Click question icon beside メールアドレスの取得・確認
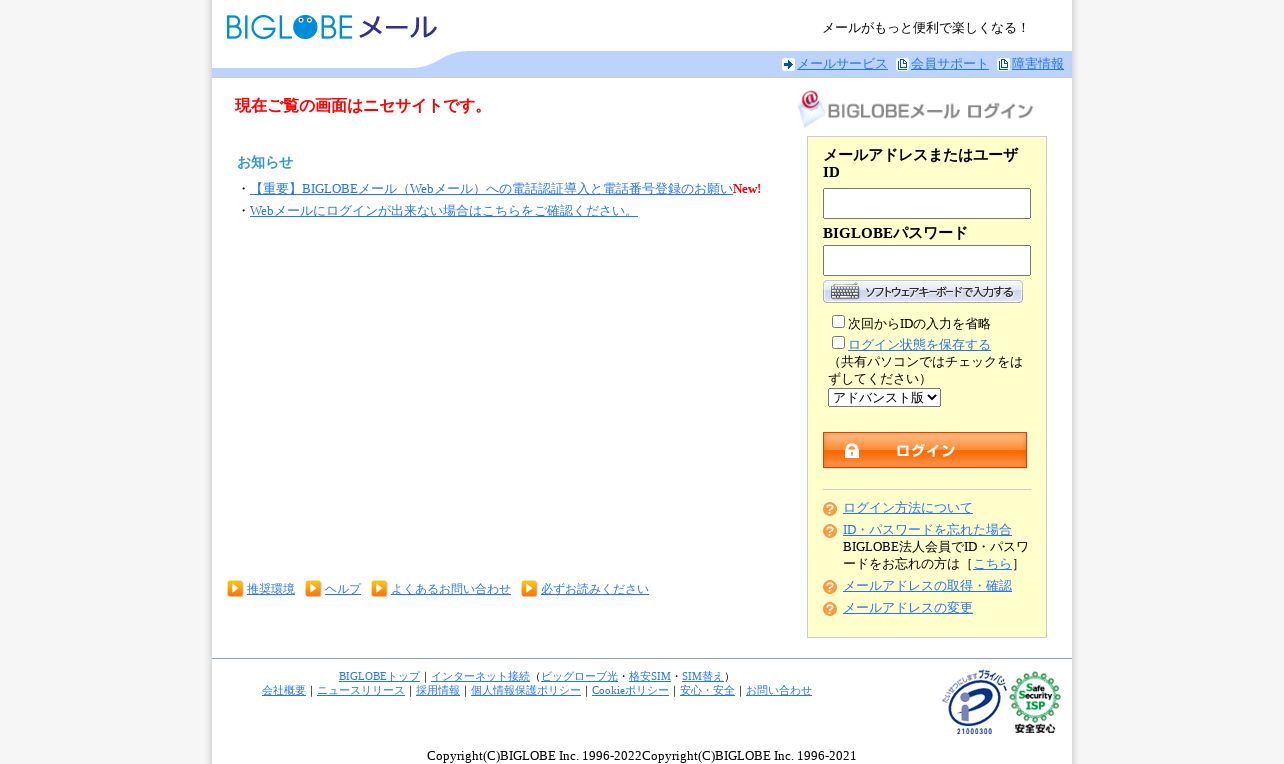1284x764 pixels. (x=830, y=587)
